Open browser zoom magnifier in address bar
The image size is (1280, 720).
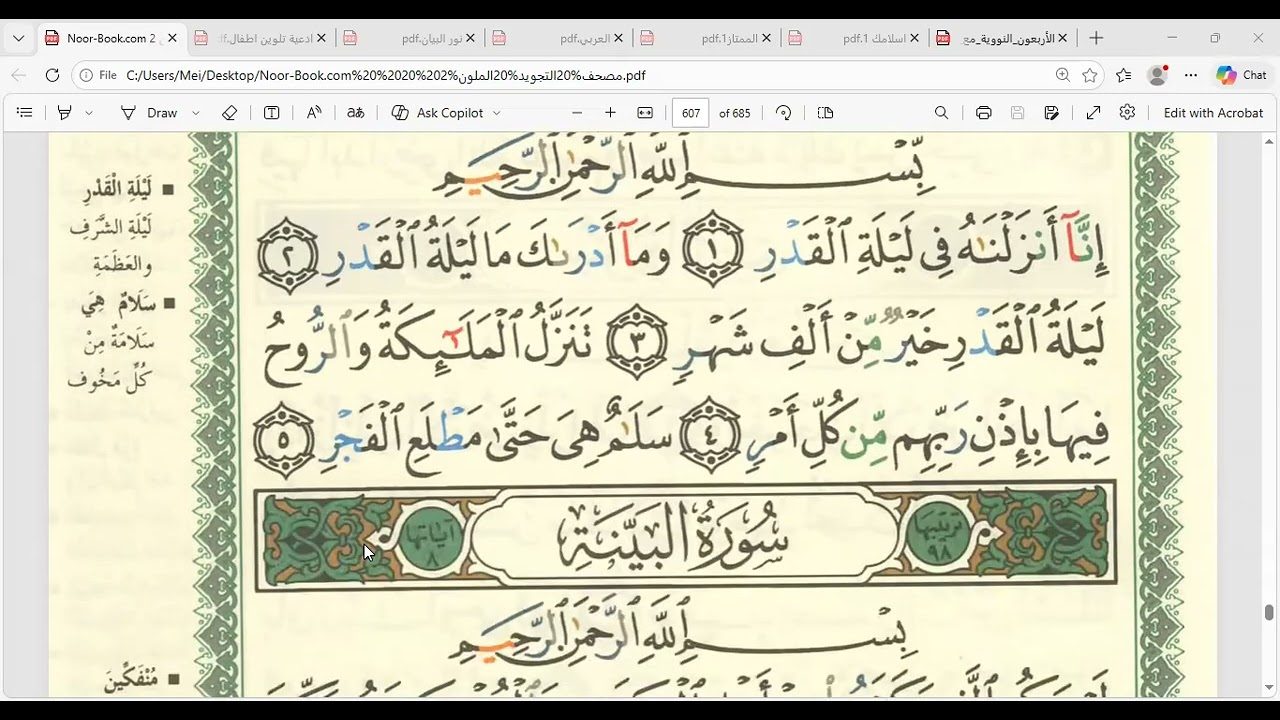tap(1062, 75)
